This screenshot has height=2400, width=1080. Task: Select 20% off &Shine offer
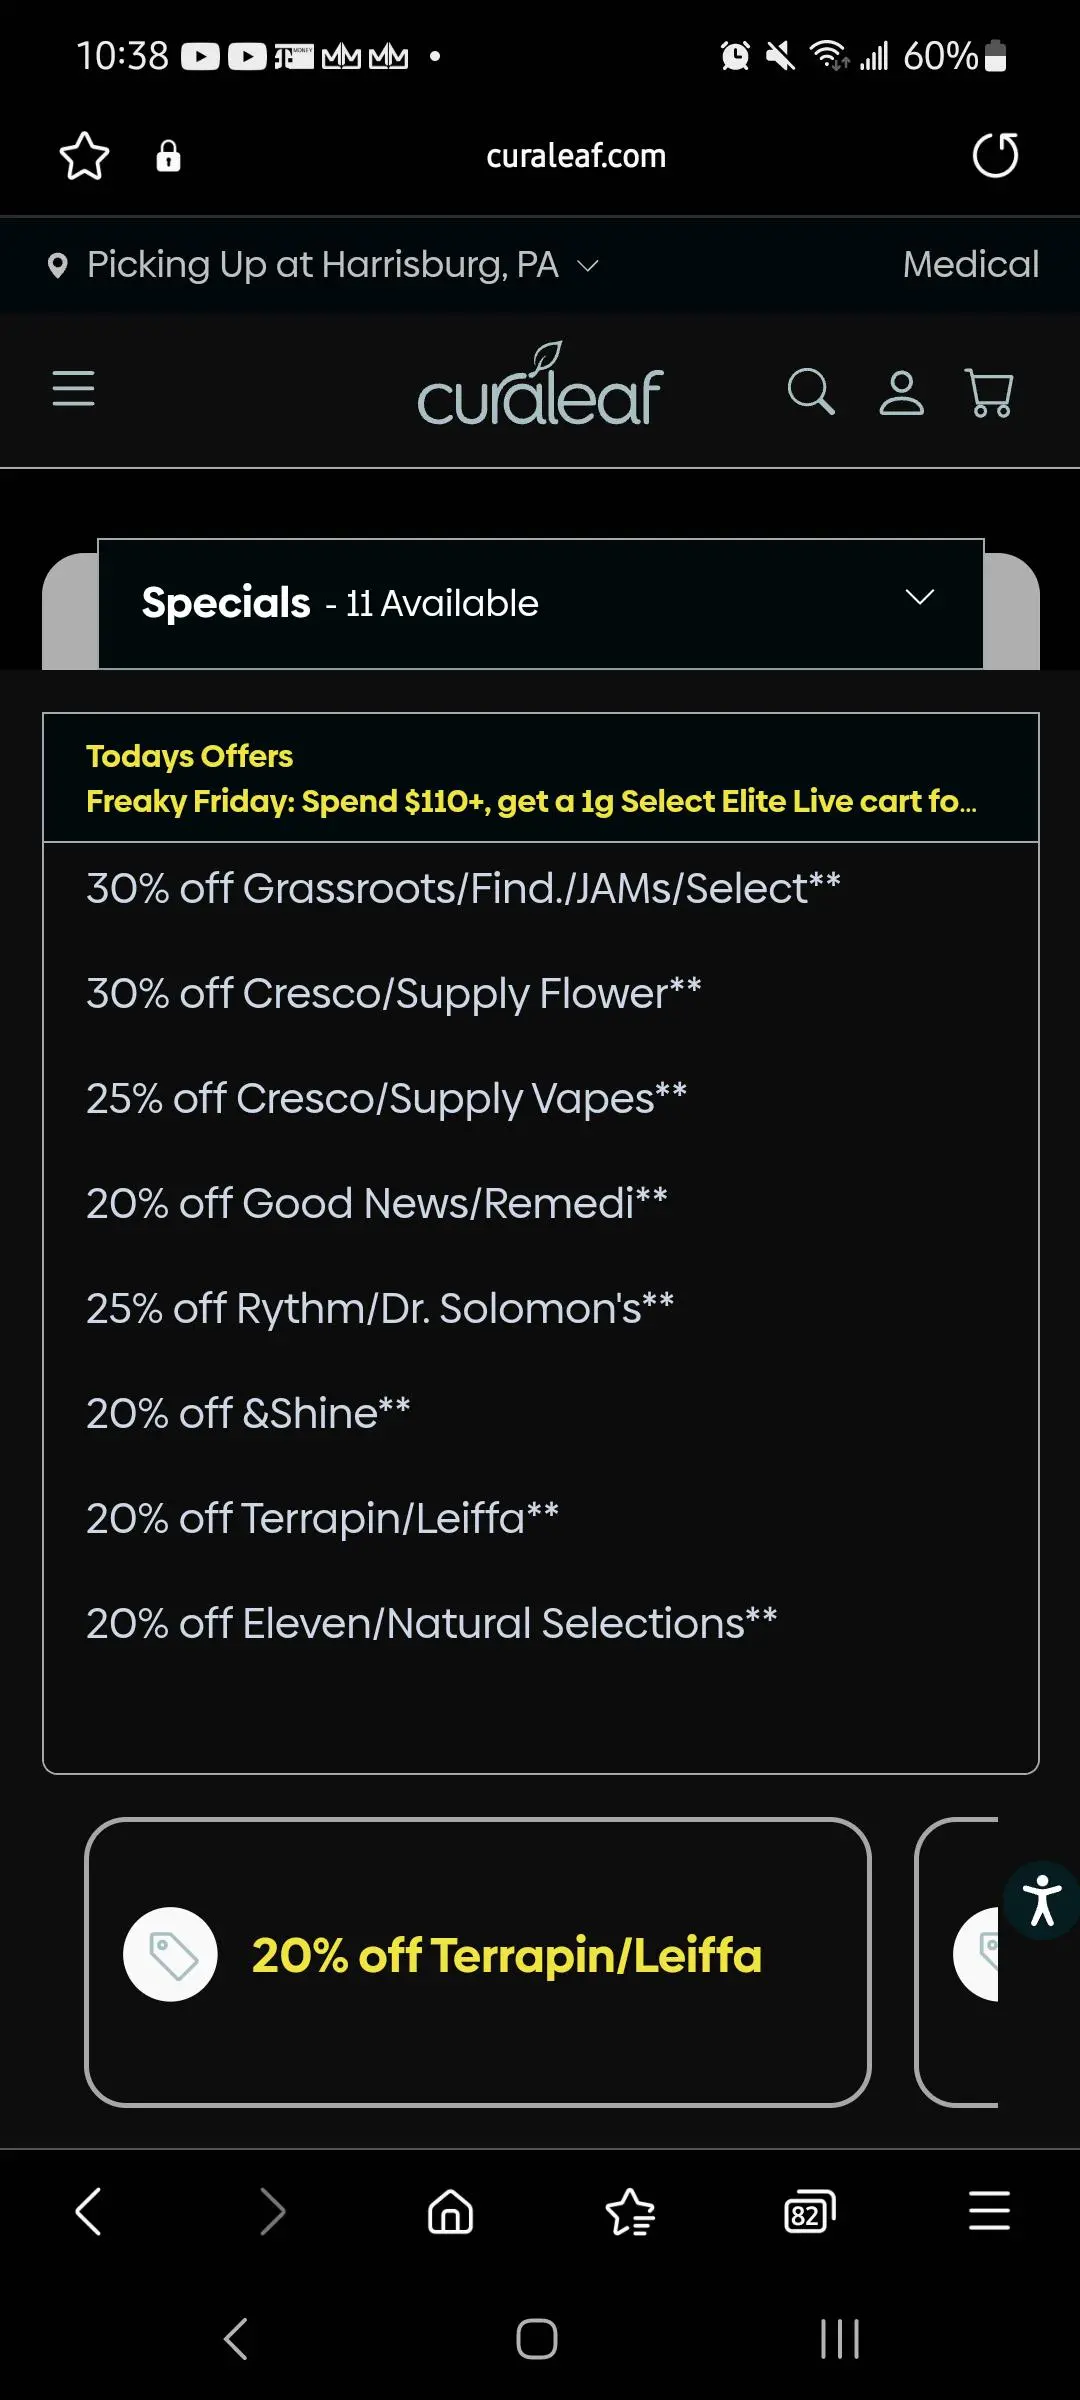[248, 1414]
